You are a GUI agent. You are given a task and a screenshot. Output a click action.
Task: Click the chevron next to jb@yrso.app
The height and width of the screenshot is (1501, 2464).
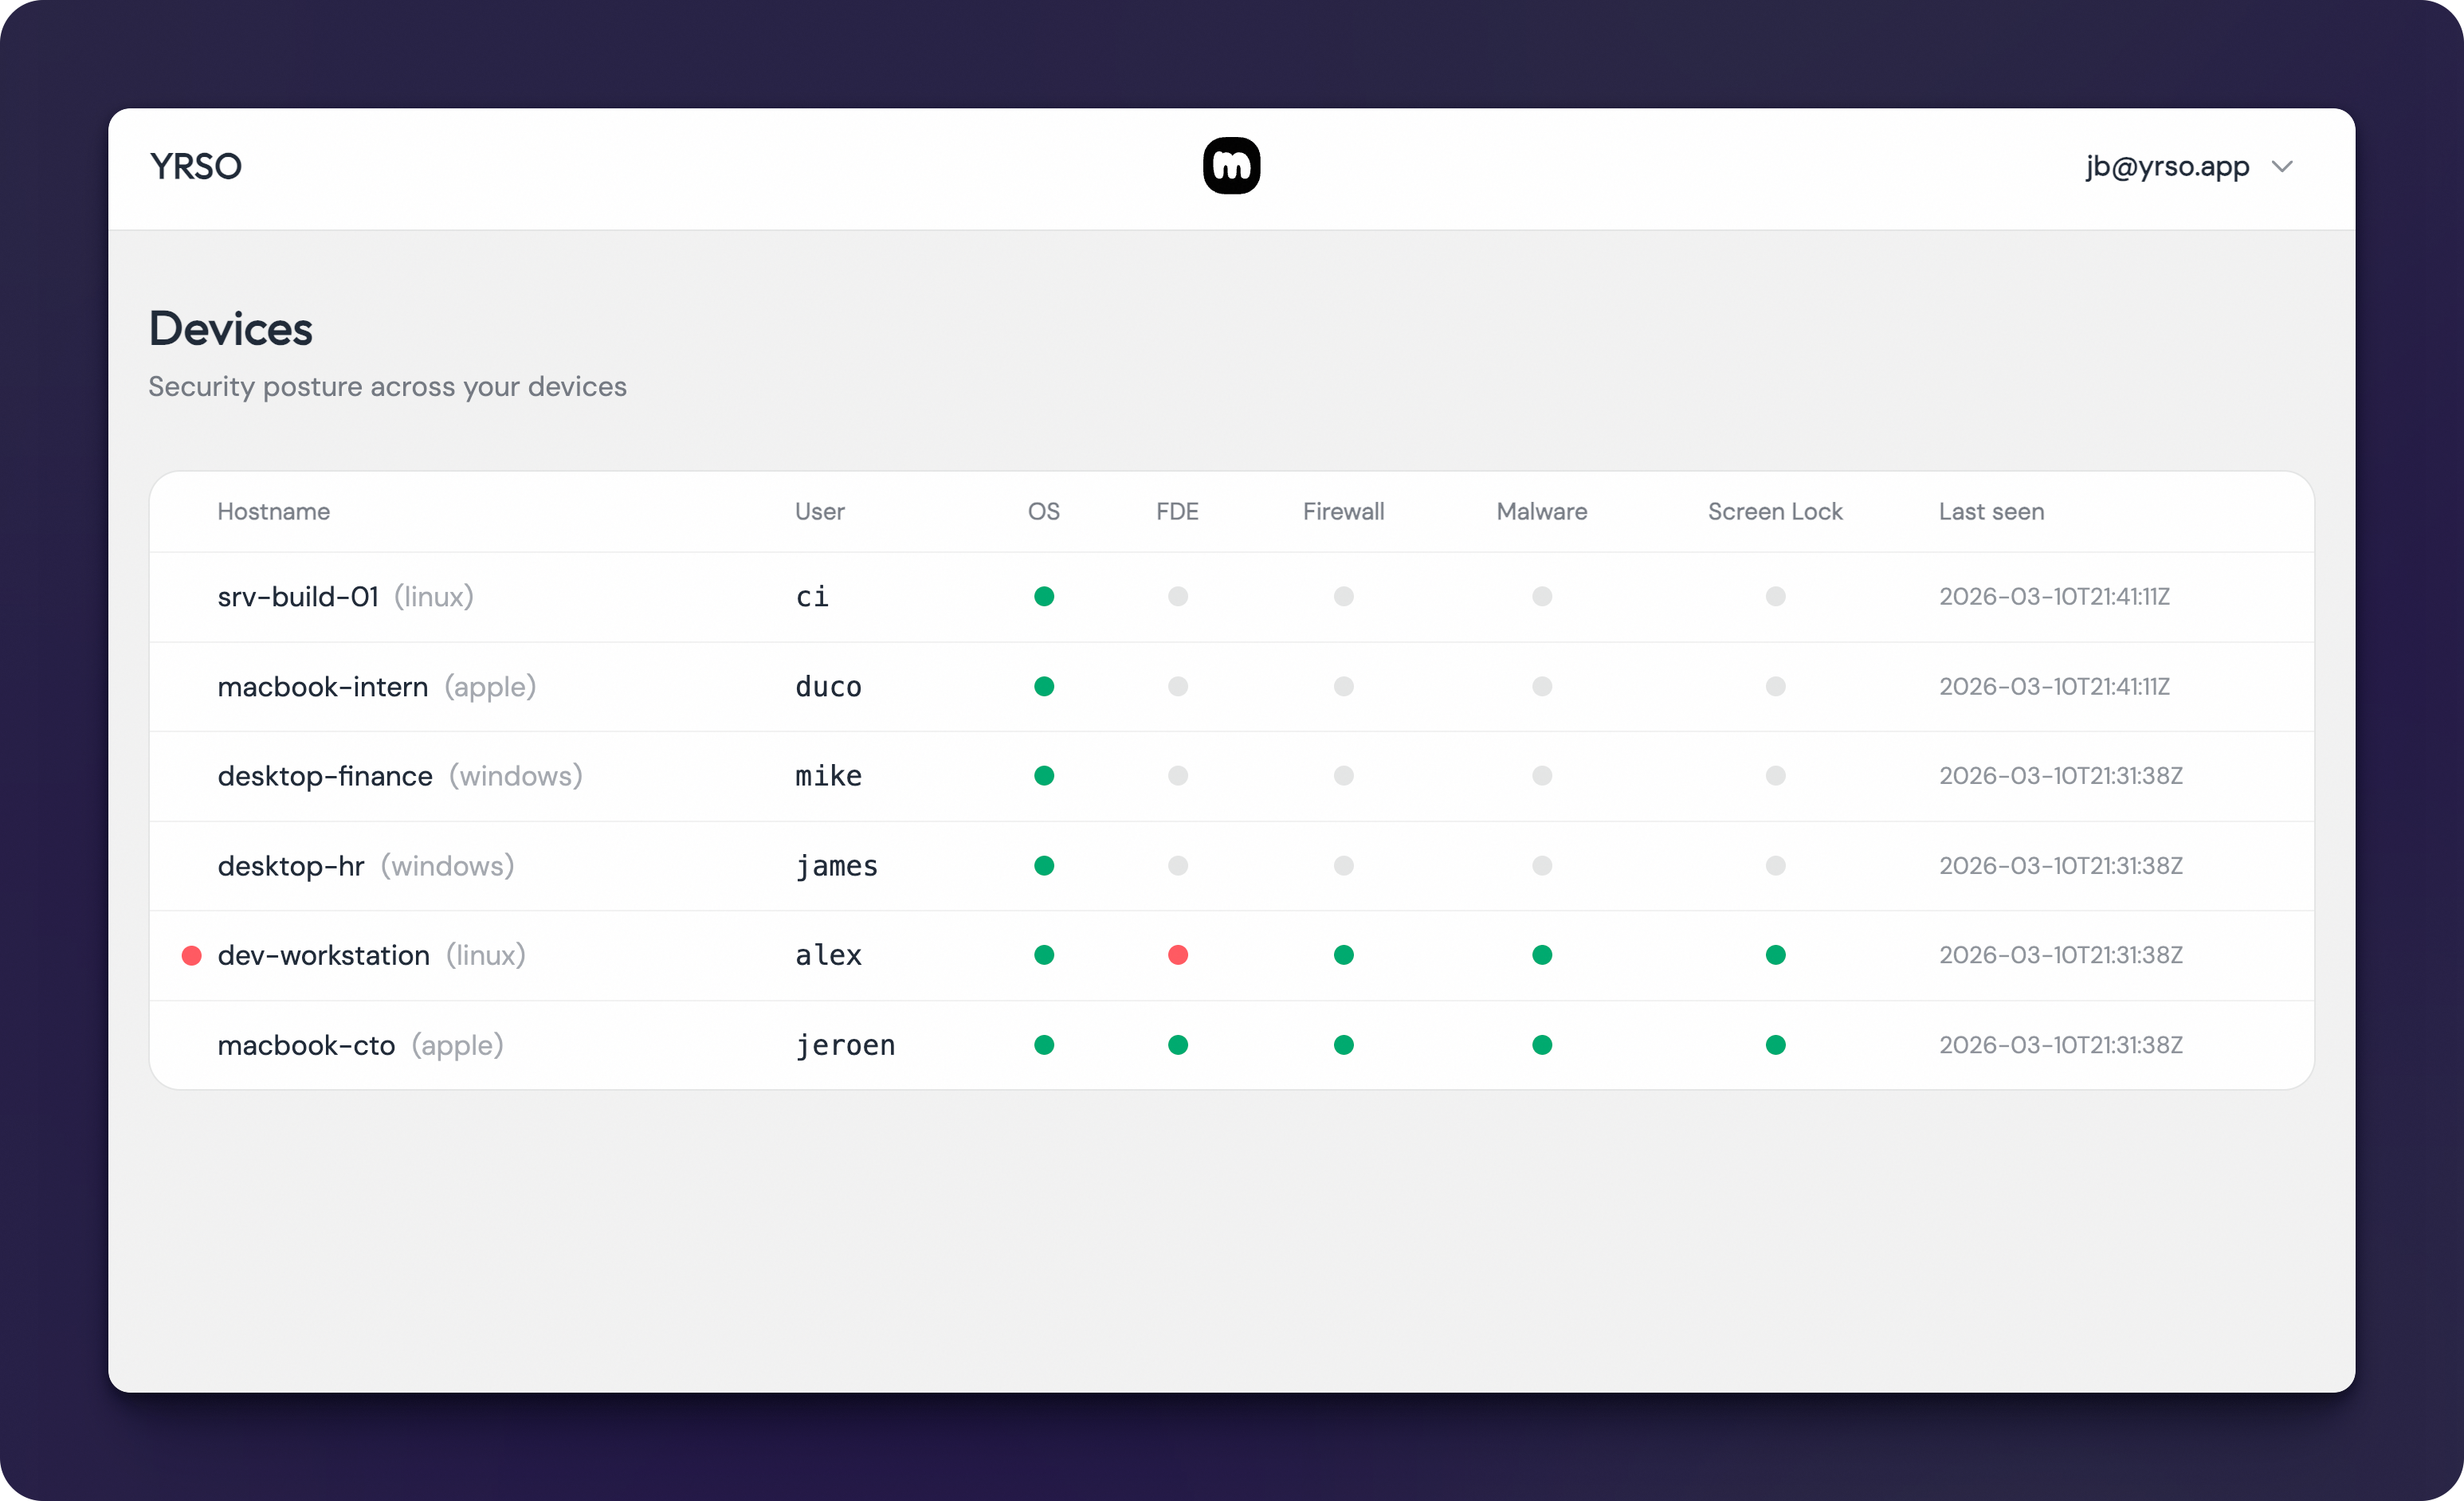tap(2283, 167)
